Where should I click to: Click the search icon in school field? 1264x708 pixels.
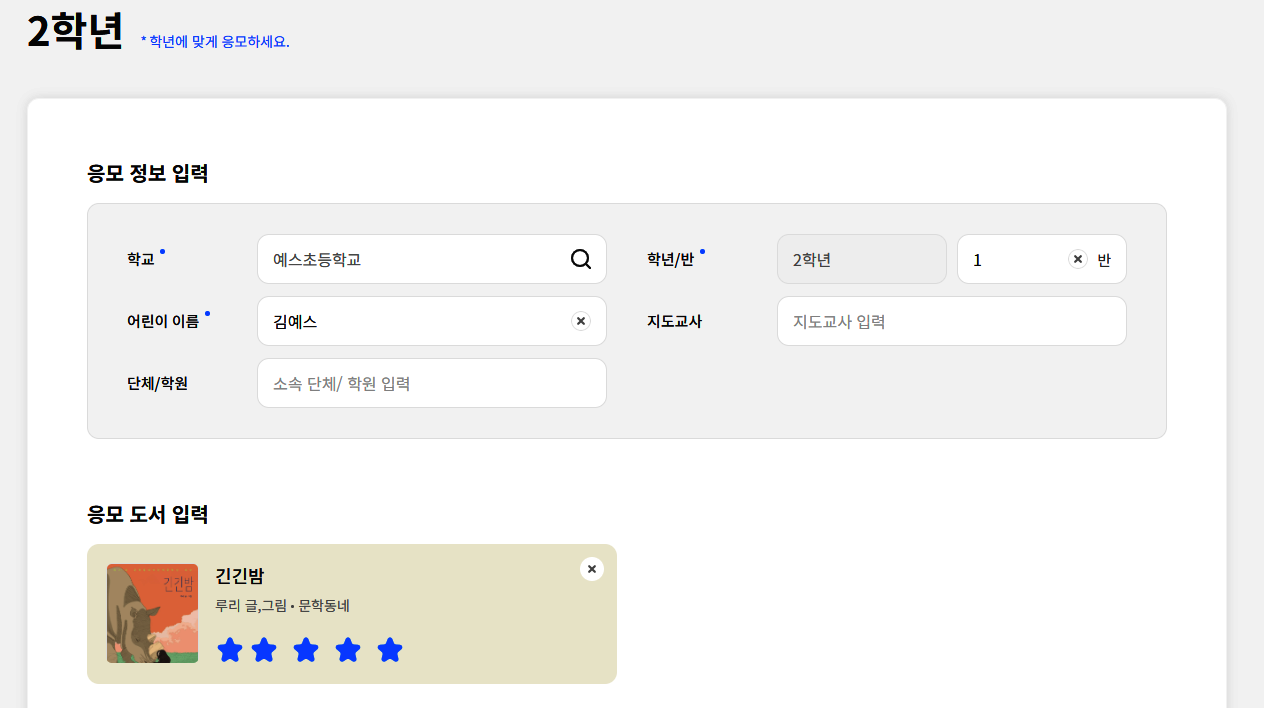(x=581, y=259)
